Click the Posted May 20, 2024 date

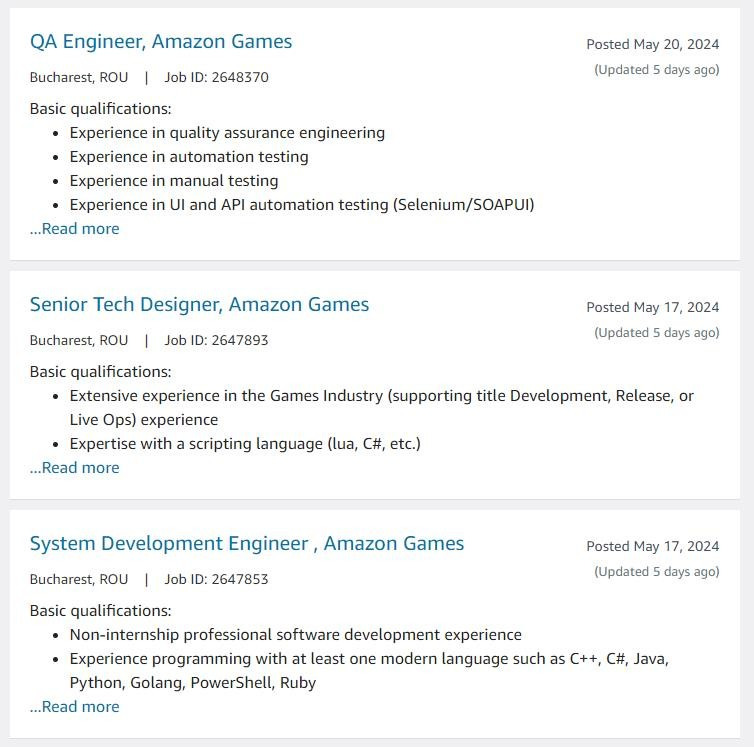[652, 45]
